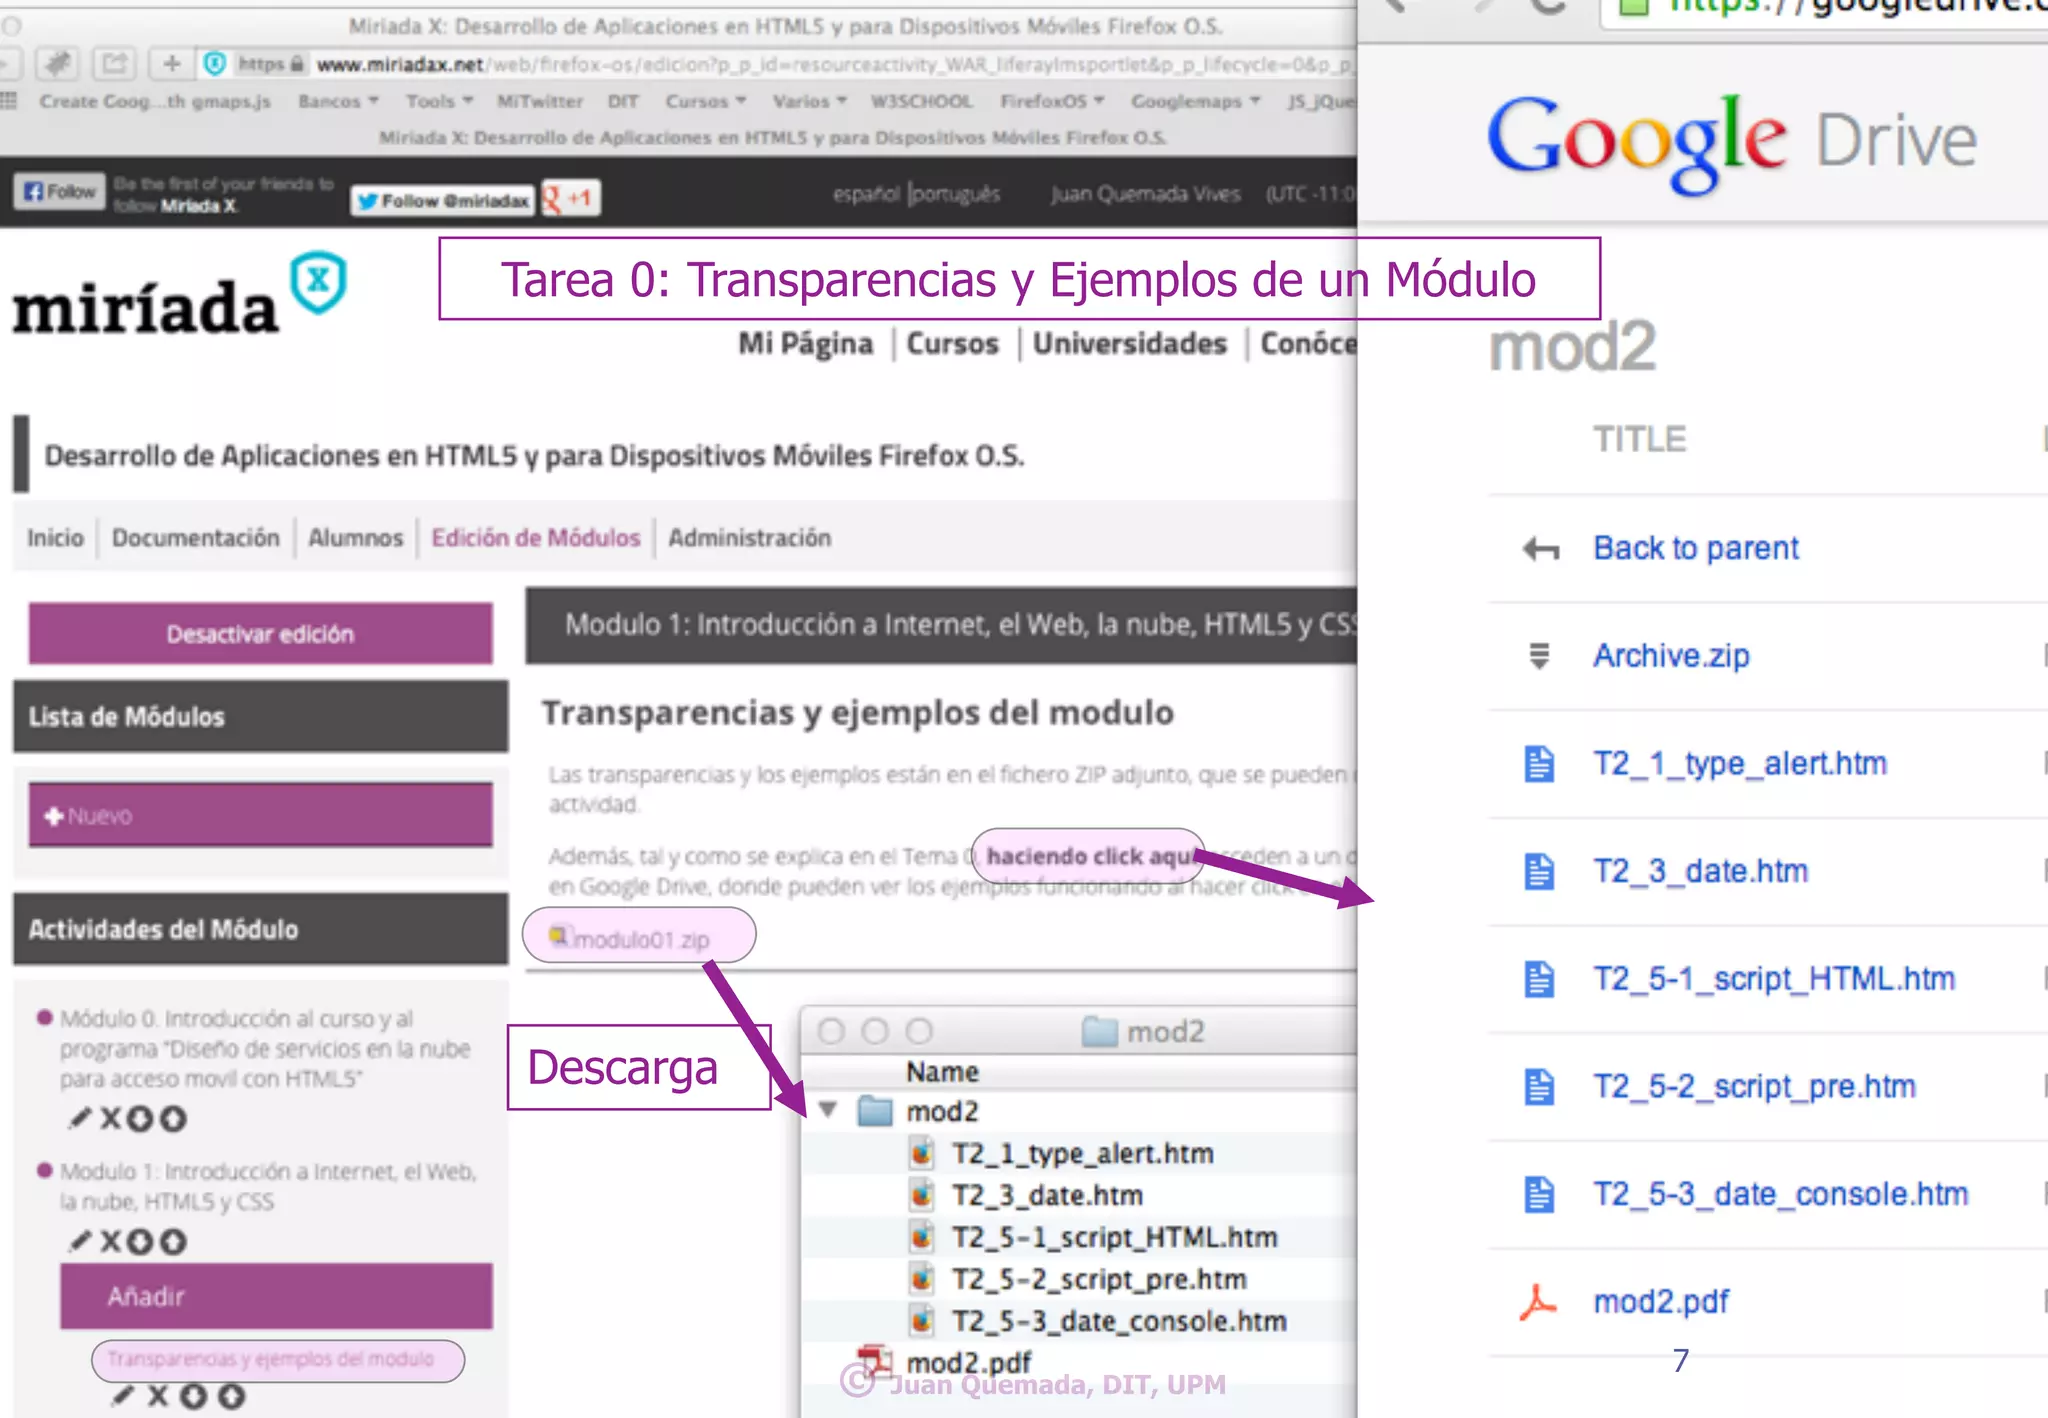Viewport: 2048px width, 1418px height.
Task: Delete the Transparencias y ejemplos activity via its X icon
Action: click(158, 1396)
